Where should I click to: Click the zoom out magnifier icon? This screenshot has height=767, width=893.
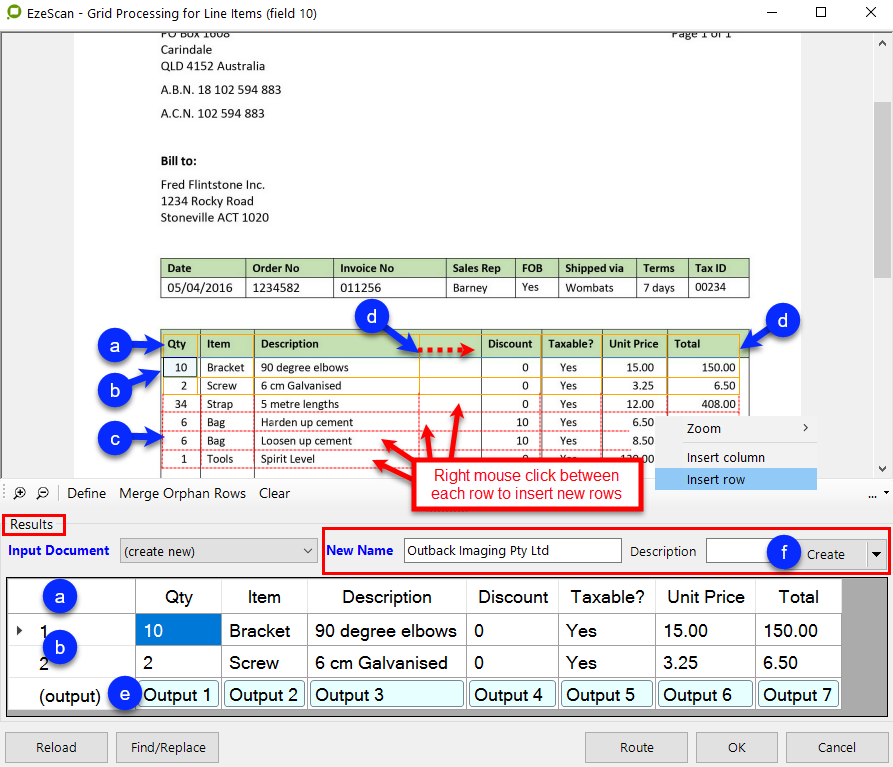click(43, 493)
